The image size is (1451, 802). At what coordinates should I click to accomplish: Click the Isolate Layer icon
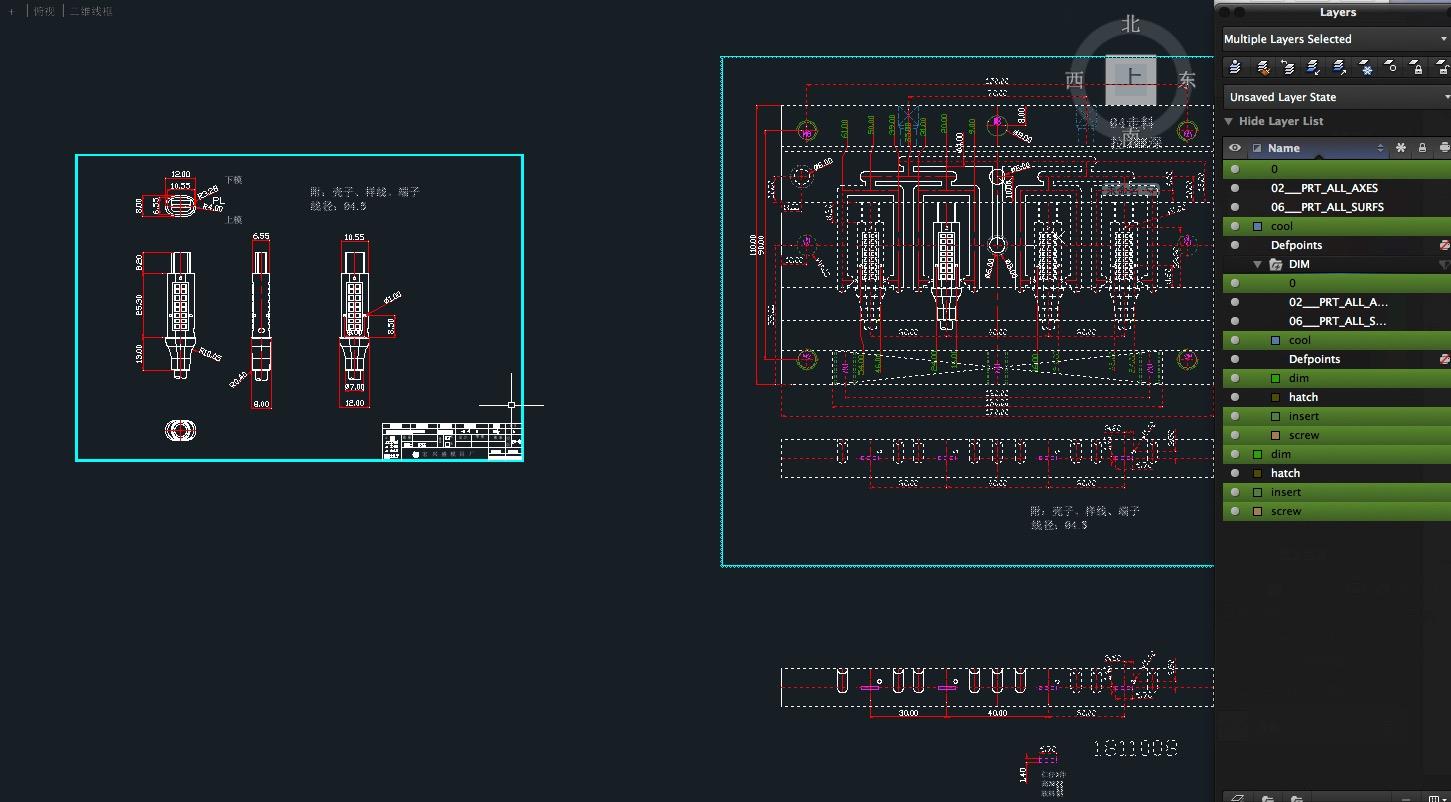pyautogui.click(x=1314, y=67)
